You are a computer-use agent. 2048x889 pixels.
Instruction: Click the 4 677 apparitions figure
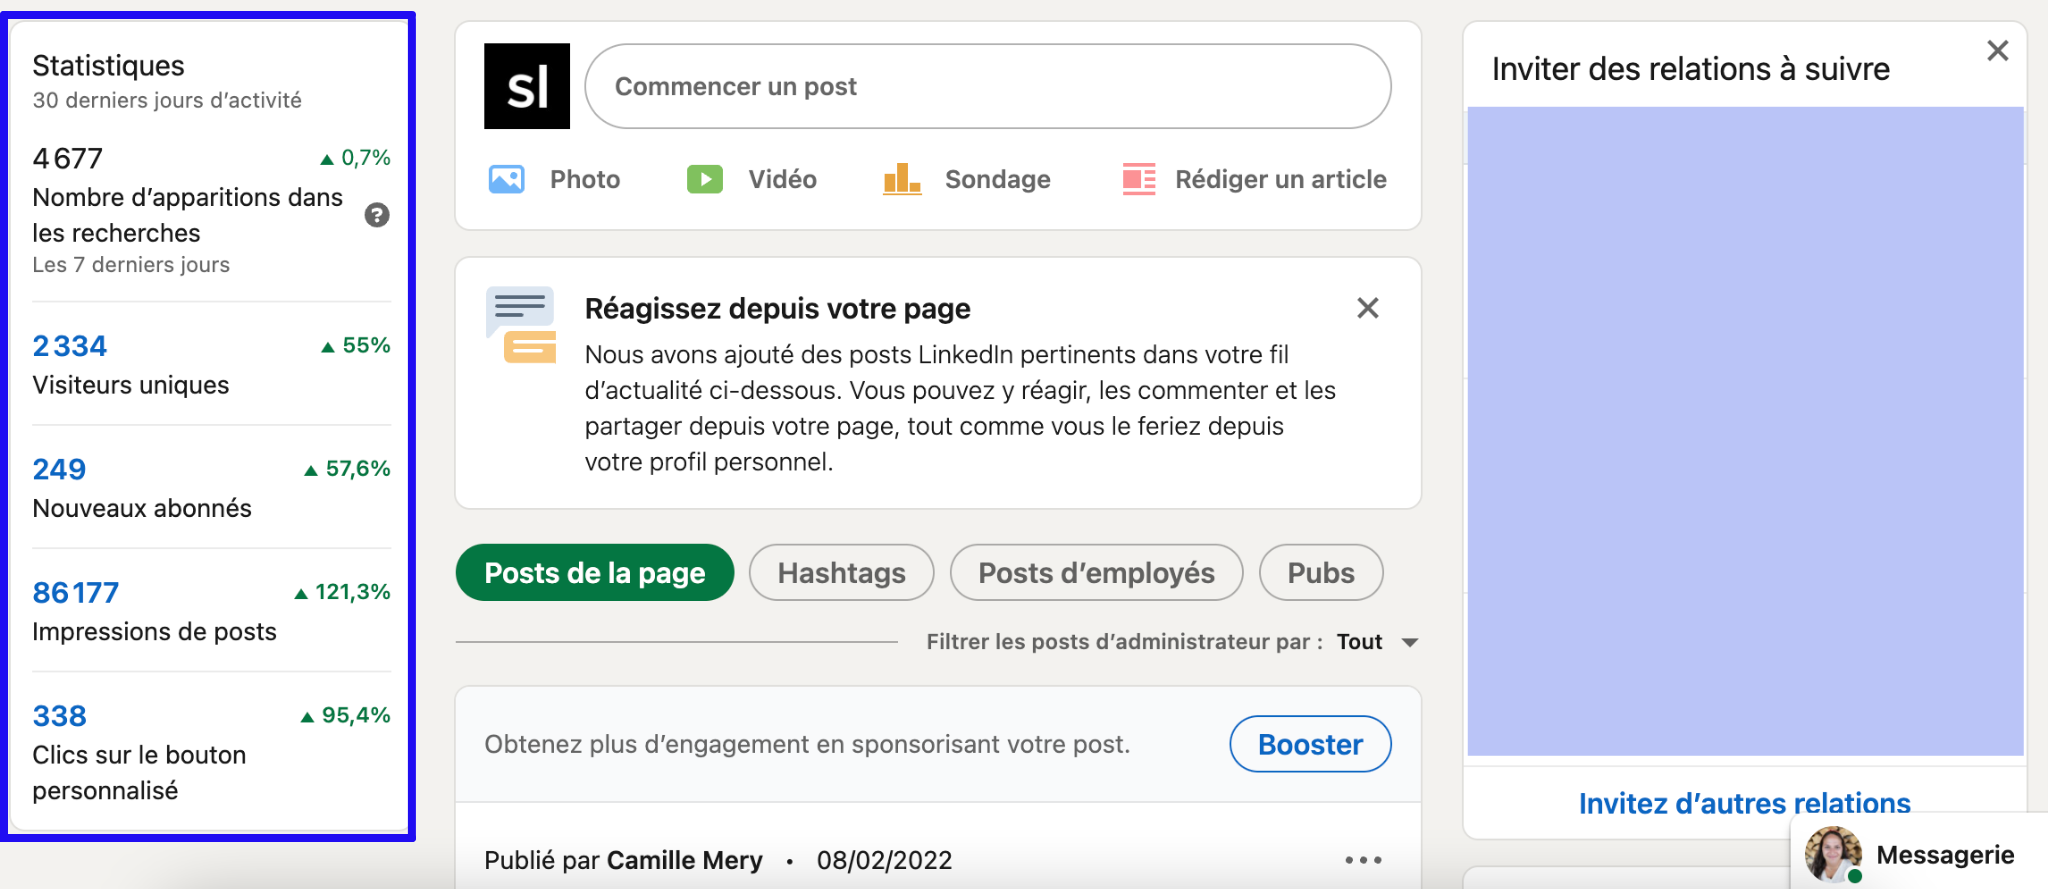click(68, 159)
